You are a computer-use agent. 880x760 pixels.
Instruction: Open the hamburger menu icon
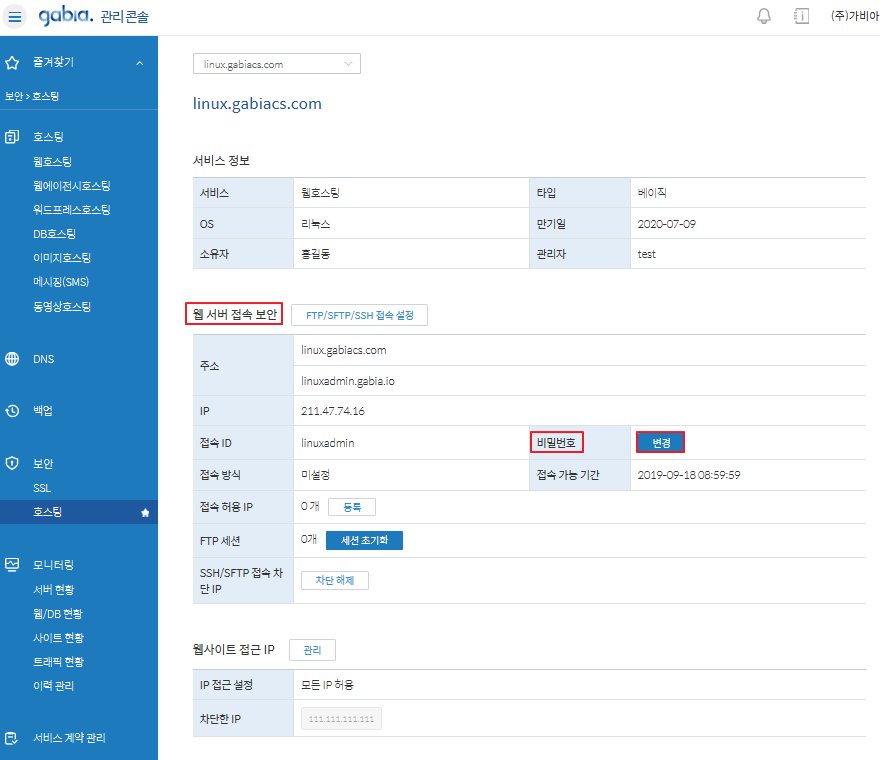pyautogui.click(x=15, y=16)
